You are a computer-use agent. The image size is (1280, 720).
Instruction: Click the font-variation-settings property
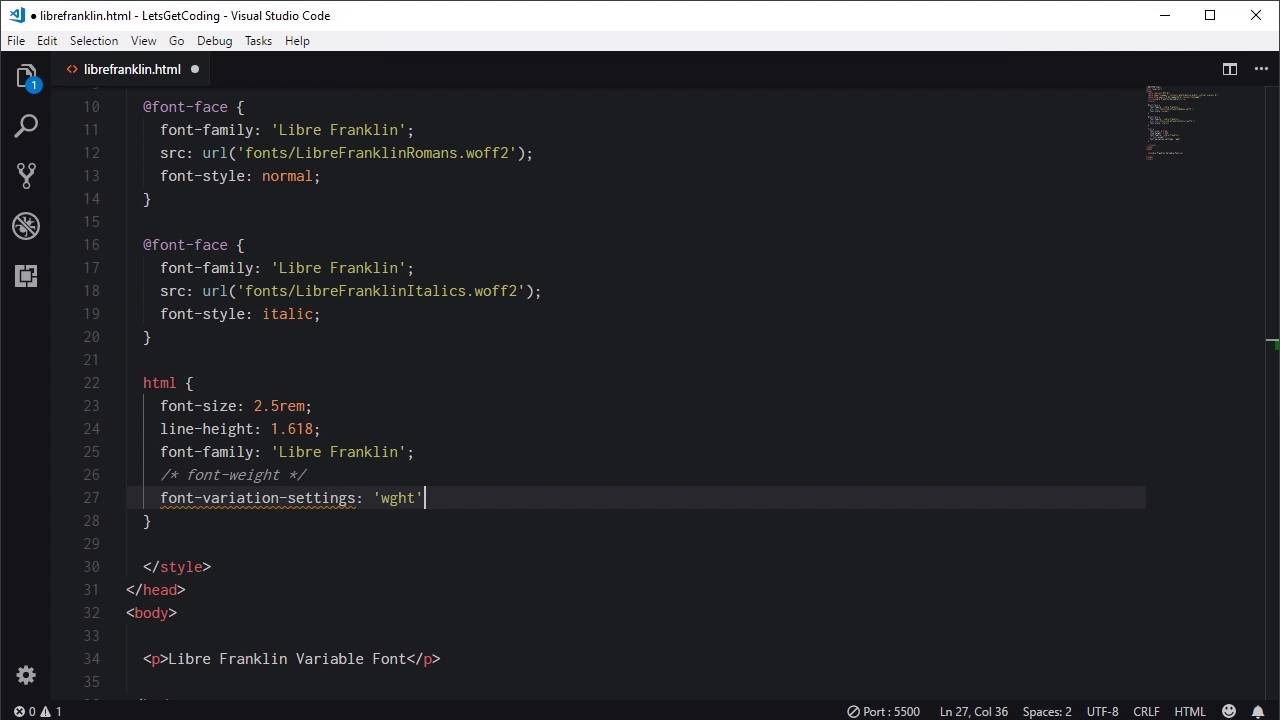(258, 498)
